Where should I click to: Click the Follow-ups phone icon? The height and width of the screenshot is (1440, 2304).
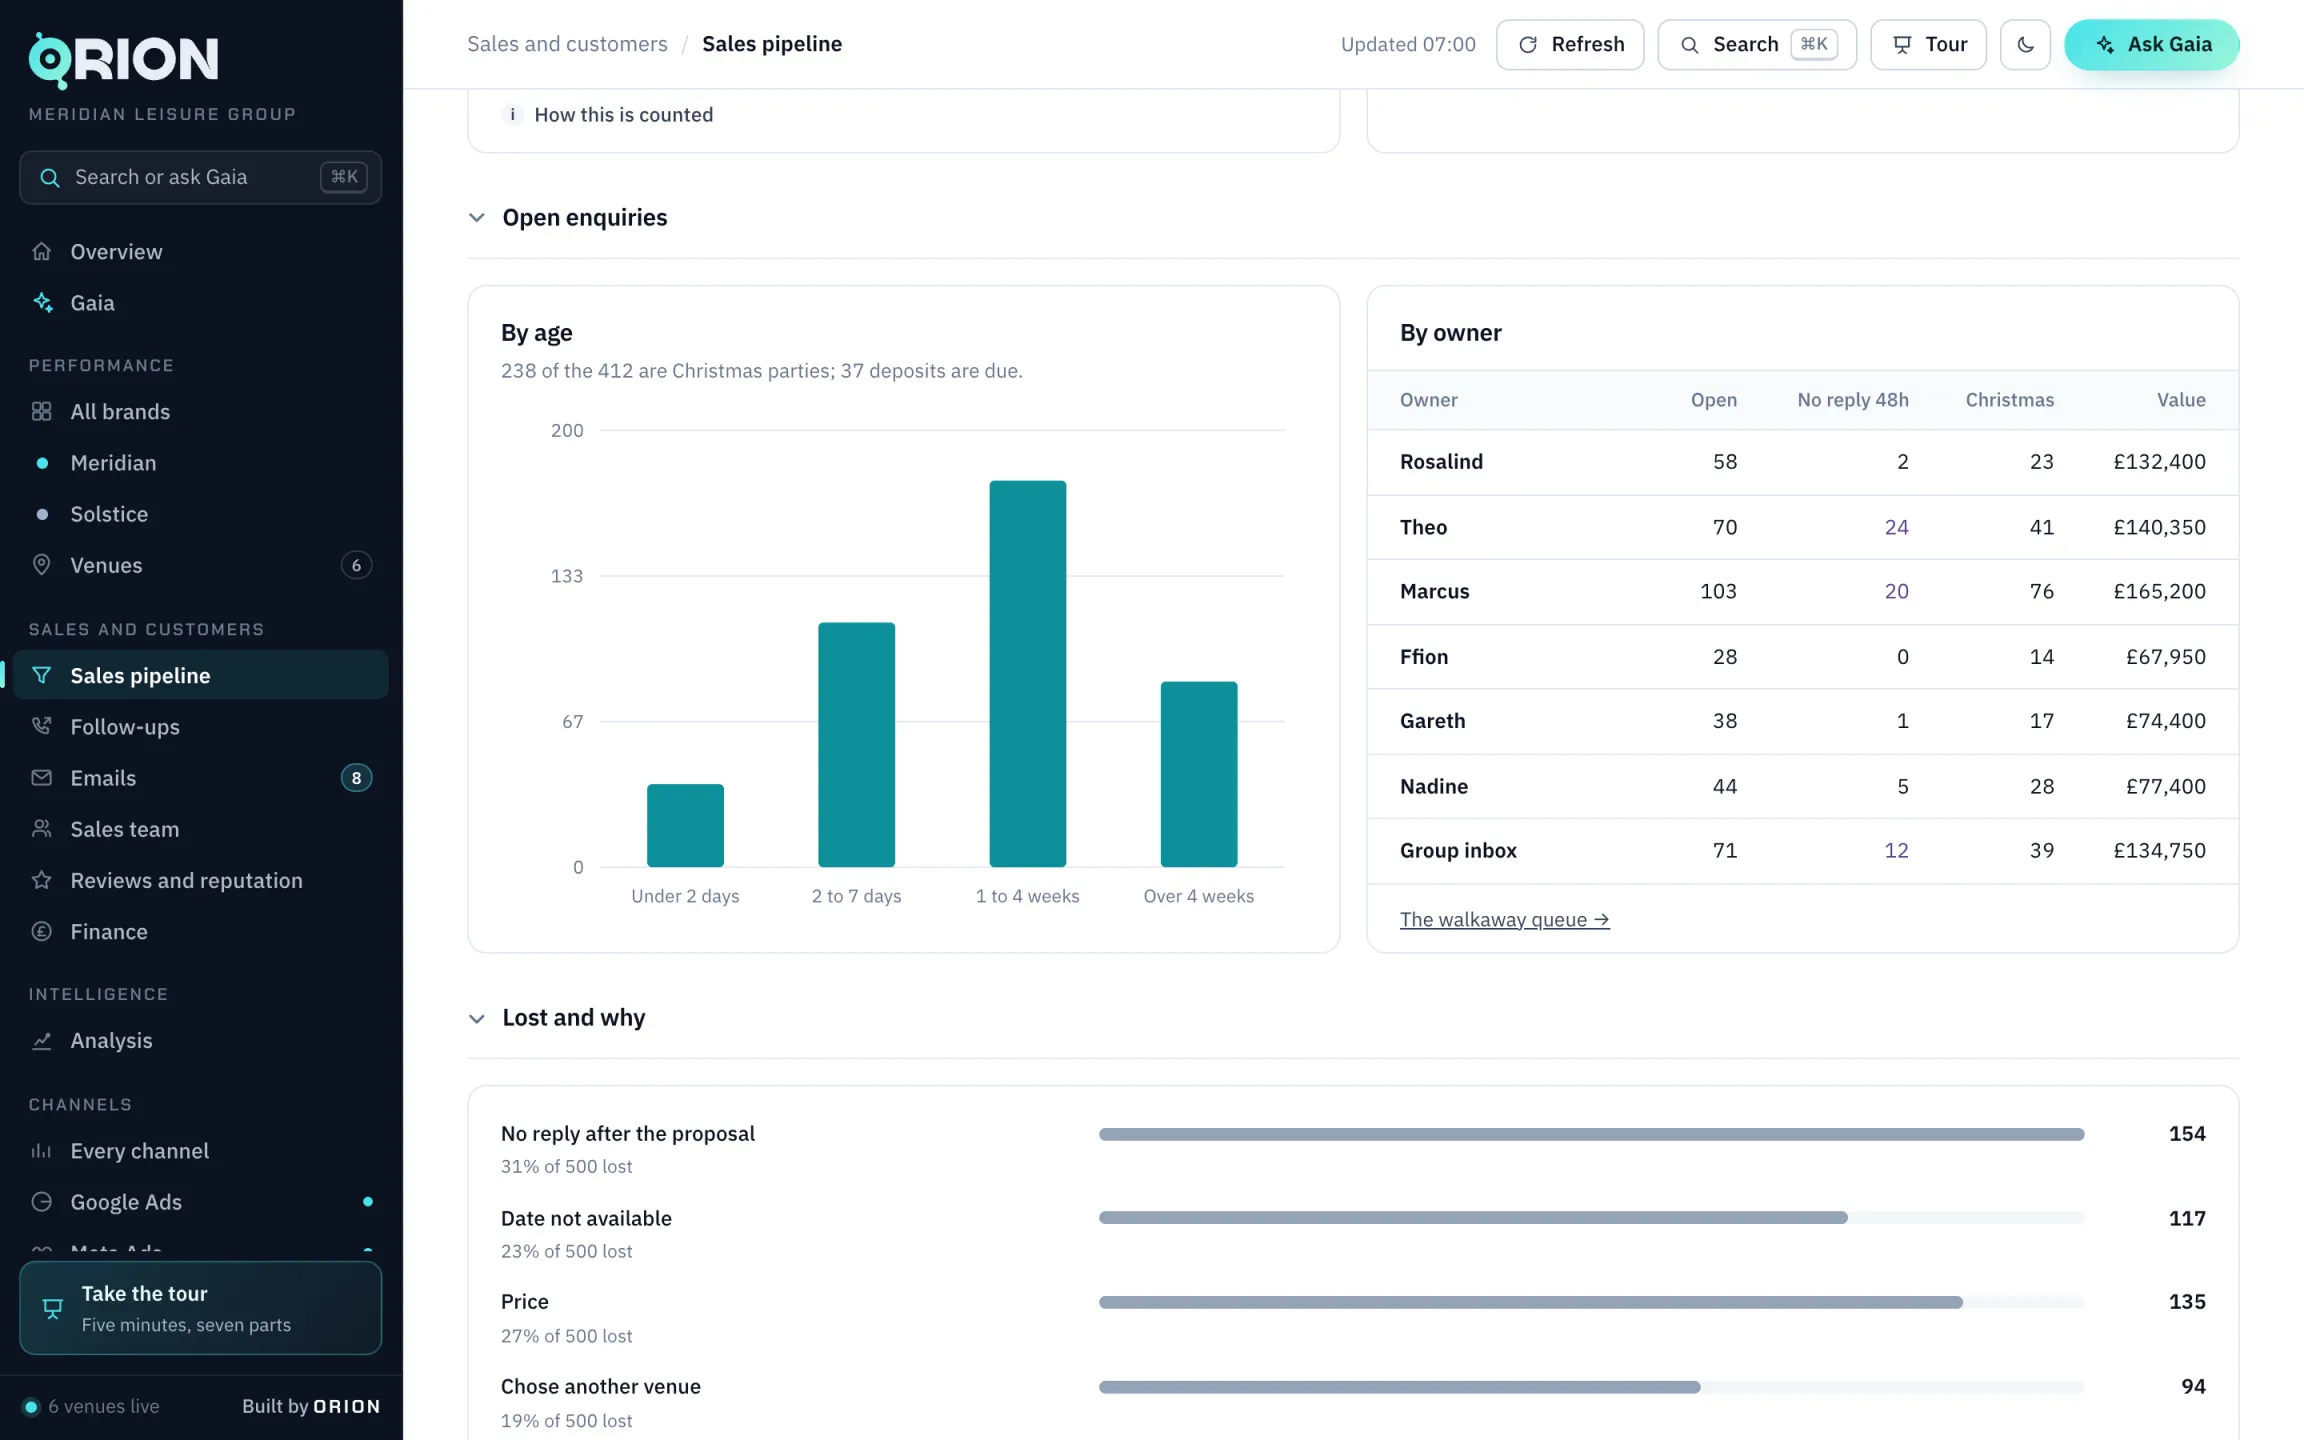(42, 726)
